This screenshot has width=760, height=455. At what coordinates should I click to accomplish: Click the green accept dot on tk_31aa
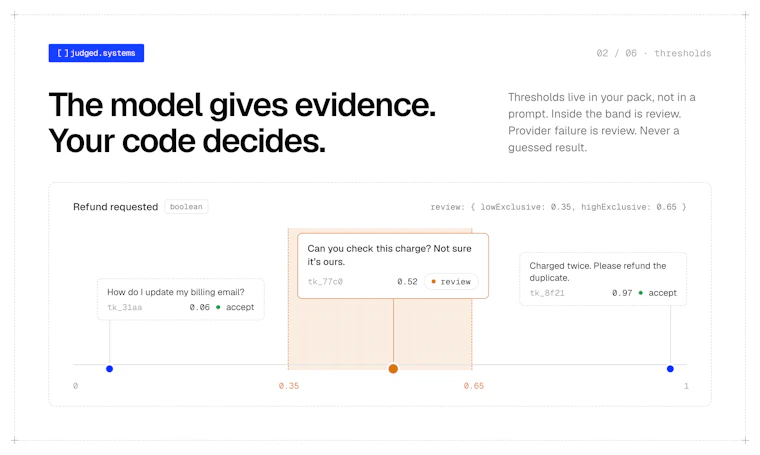218,307
